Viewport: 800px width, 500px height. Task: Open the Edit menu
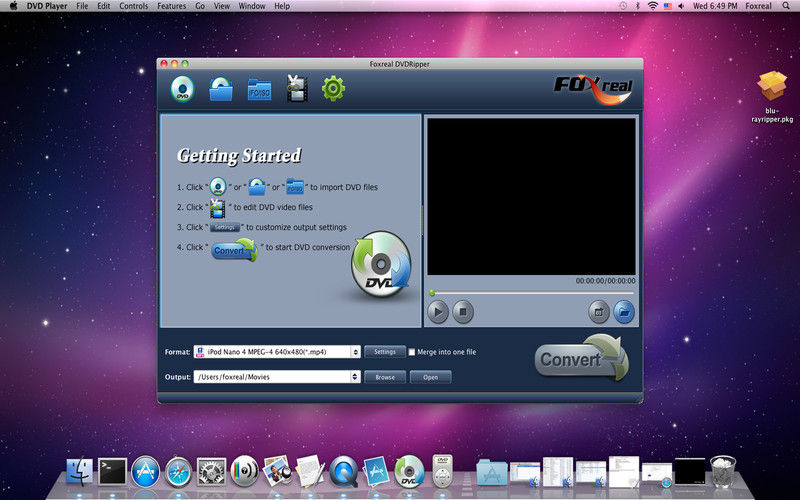click(x=104, y=6)
